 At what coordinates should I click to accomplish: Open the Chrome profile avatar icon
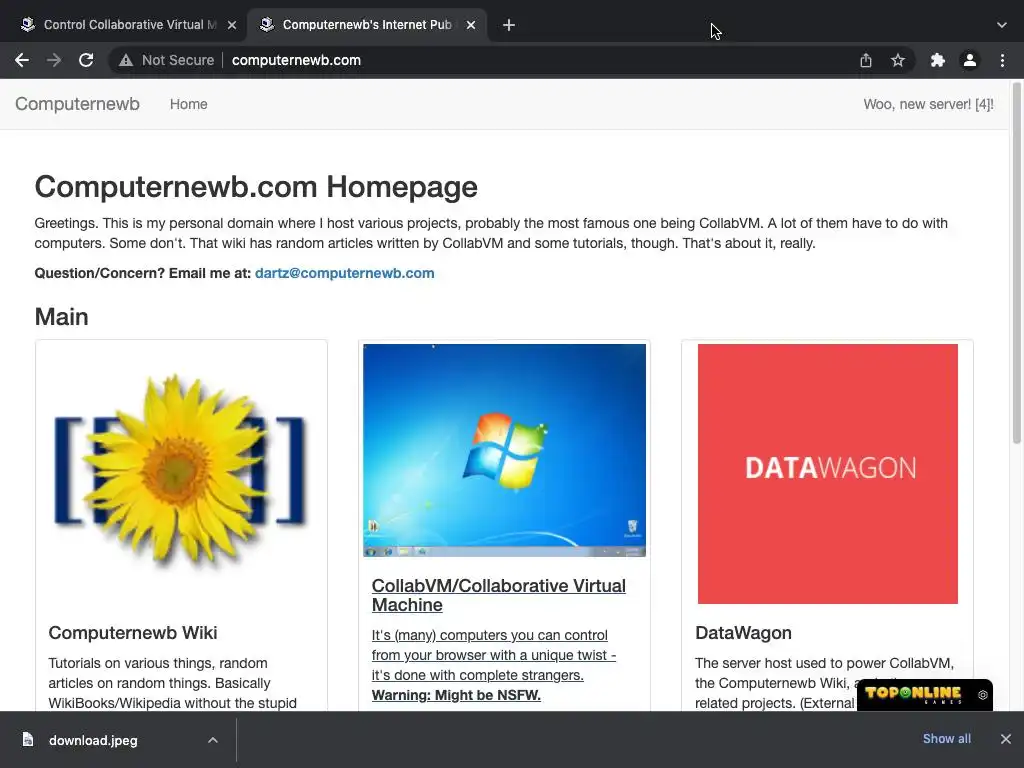970,60
